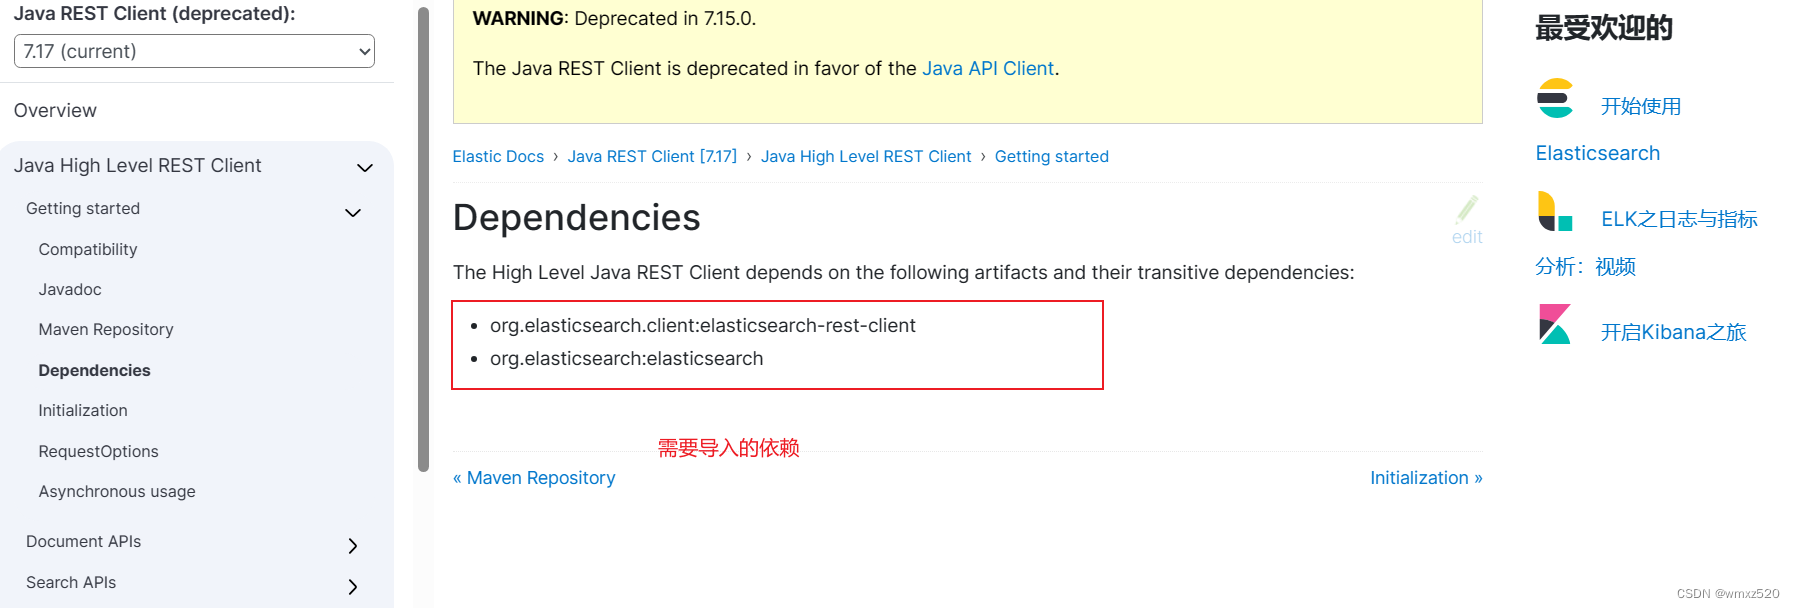This screenshot has width=1795, height=608.
Task: Collapse the Java High Level REST Client section
Action: (x=365, y=167)
